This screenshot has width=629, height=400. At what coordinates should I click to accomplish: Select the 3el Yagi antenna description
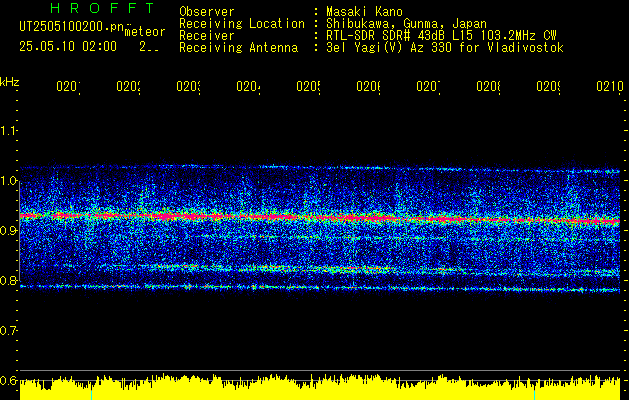coord(445,48)
